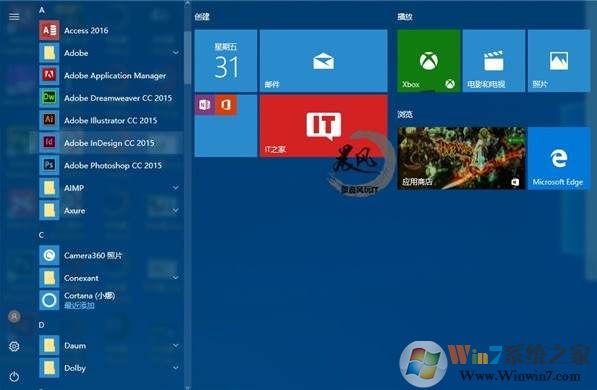
Task: Open Adobe Dreamweaver CC 2015 icon
Action: 49,98
